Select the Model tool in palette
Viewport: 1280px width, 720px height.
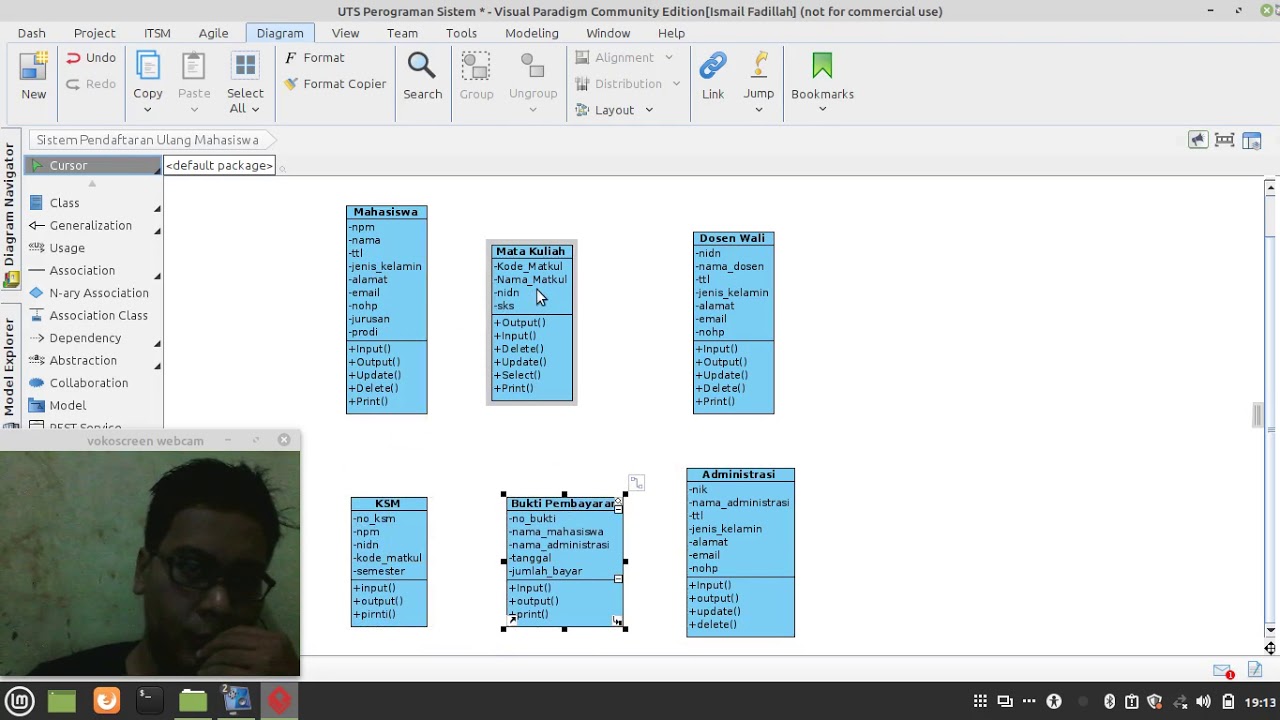pyautogui.click(x=67, y=405)
